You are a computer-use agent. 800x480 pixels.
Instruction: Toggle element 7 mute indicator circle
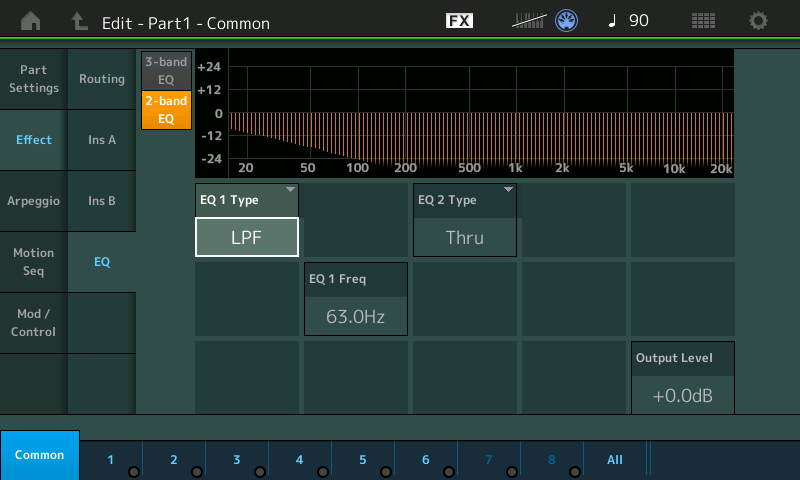click(512, 472)
